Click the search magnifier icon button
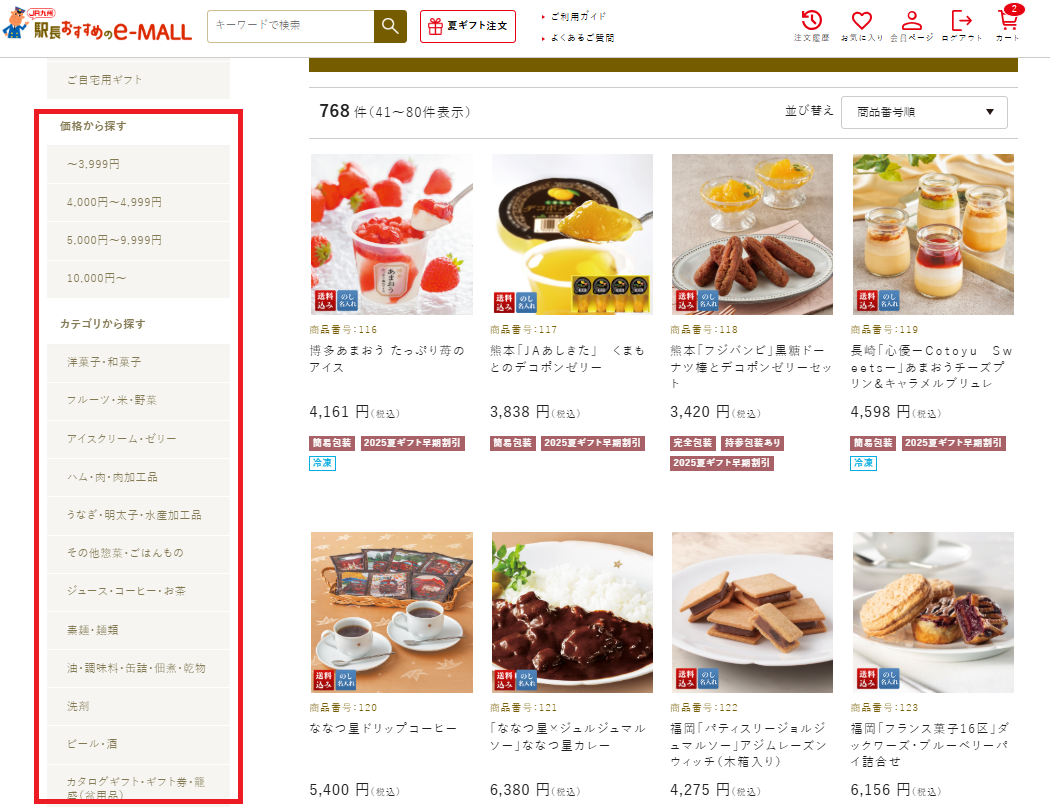 (x=390, y=26)
